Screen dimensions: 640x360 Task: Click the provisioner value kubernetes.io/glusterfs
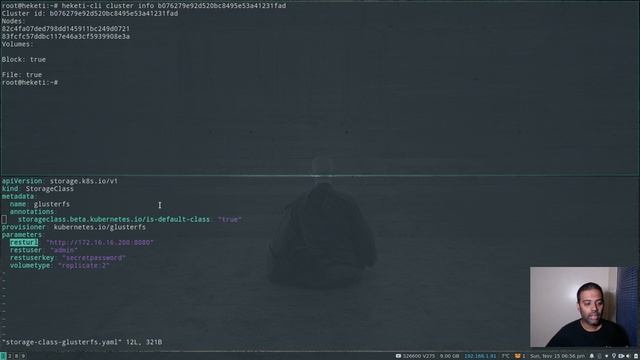coord(100,227)
